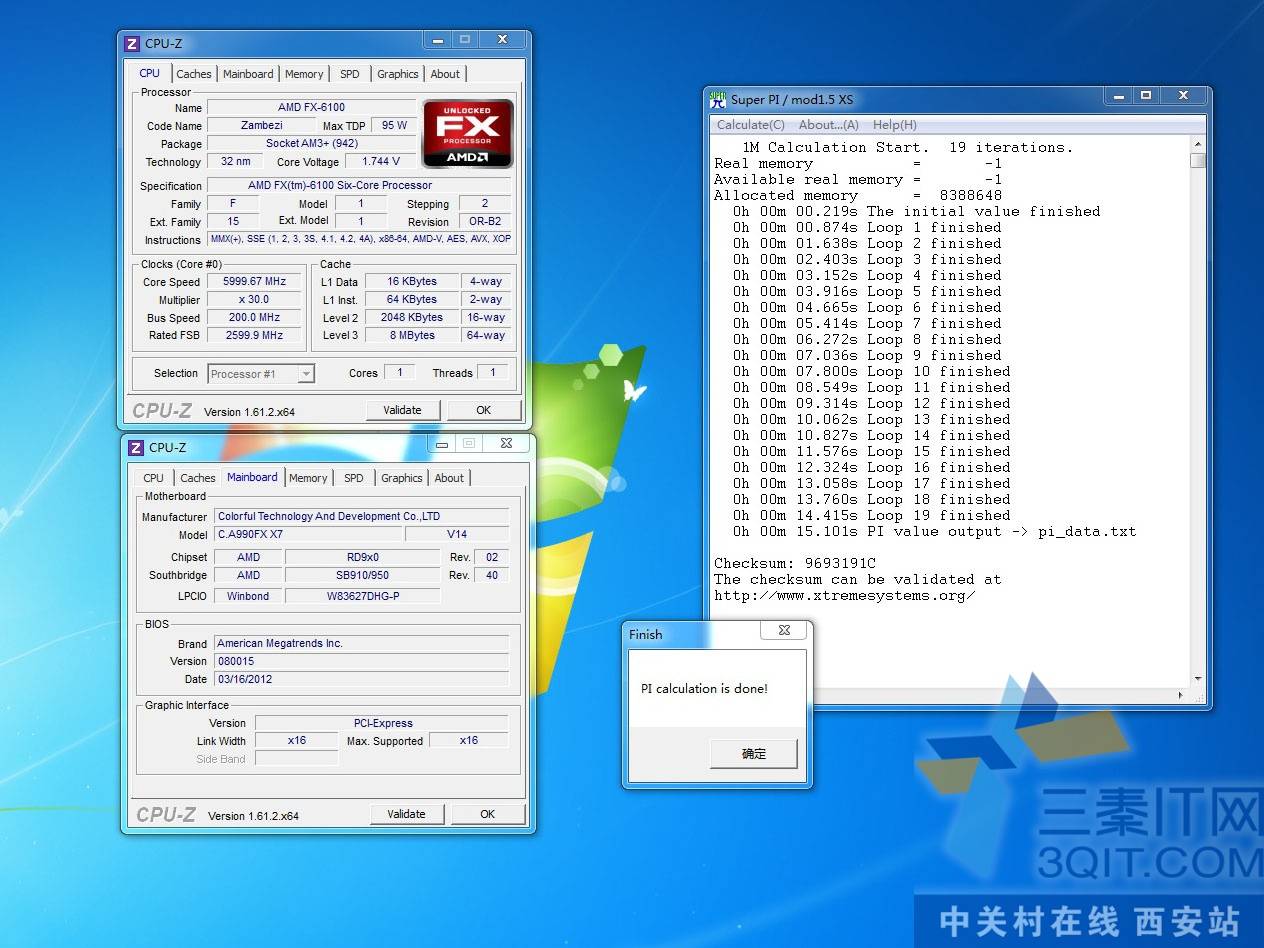Viewport: 1264px width, 948px height.
Task: Click the Code Name value Zambezi
Action: click(262, 125)
